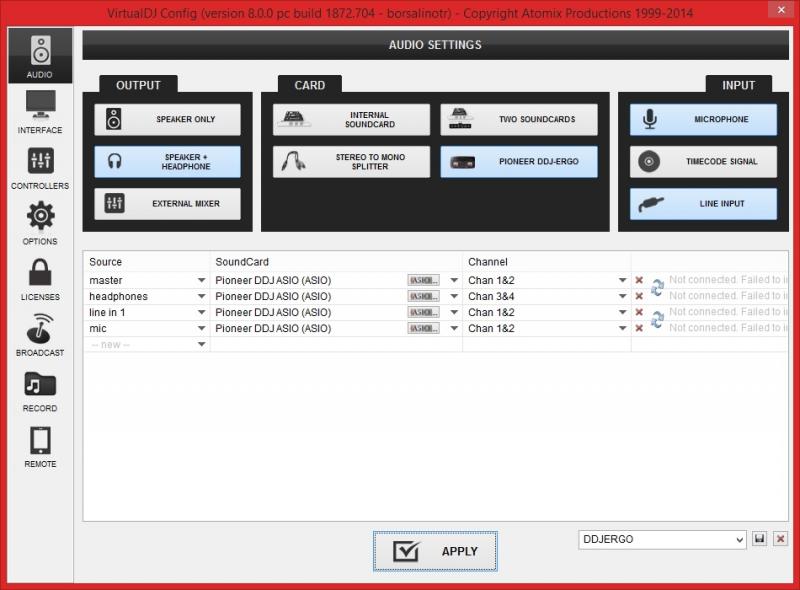Open channel dropdown in headphones row
The image size is (800, 590).
(622, 297)
